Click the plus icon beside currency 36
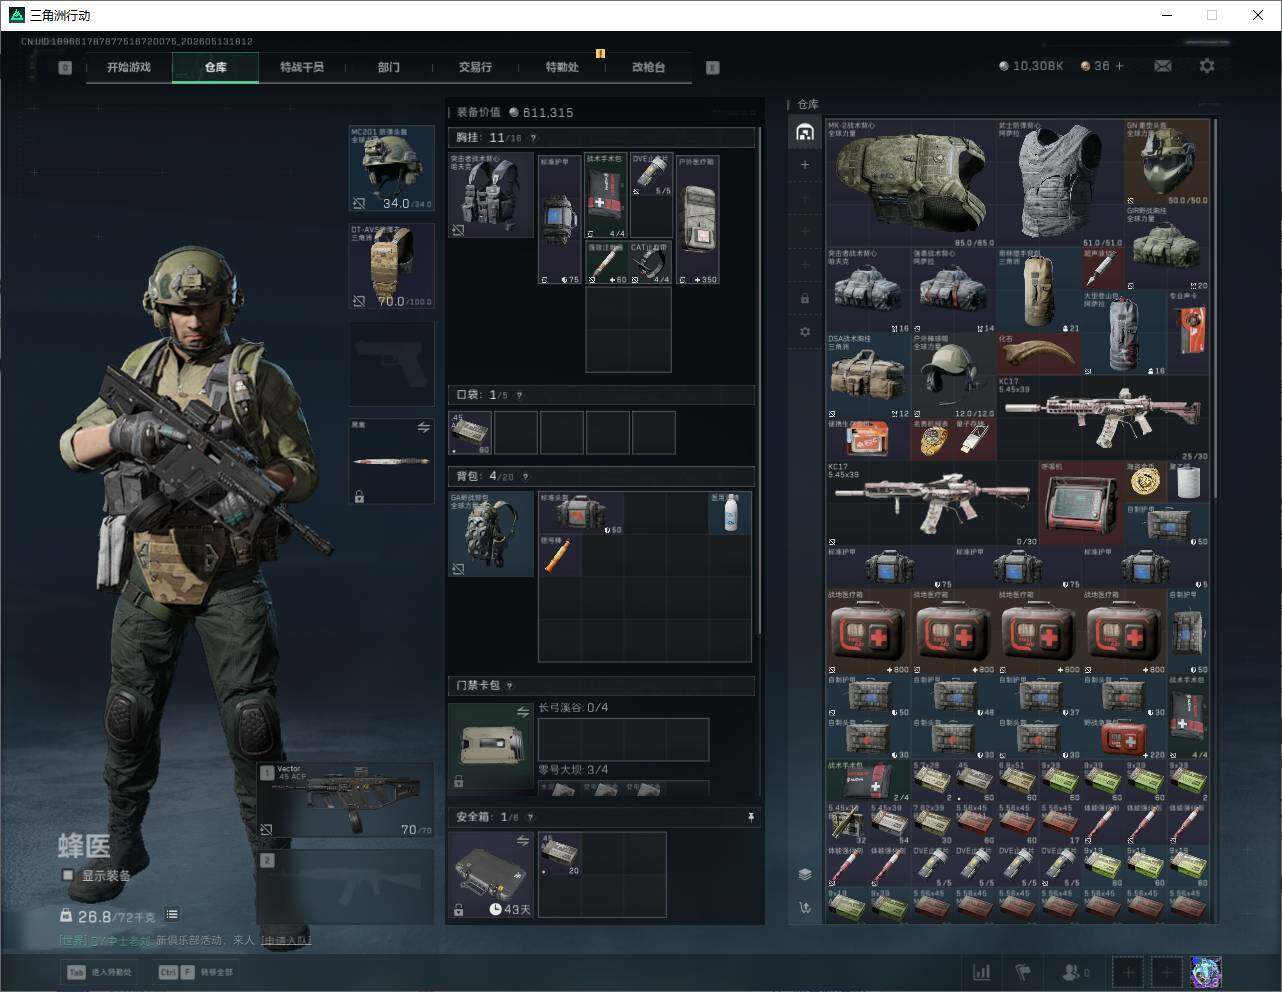The height and width of the screenshot is (992, 1282). (x=1119, y=66)
